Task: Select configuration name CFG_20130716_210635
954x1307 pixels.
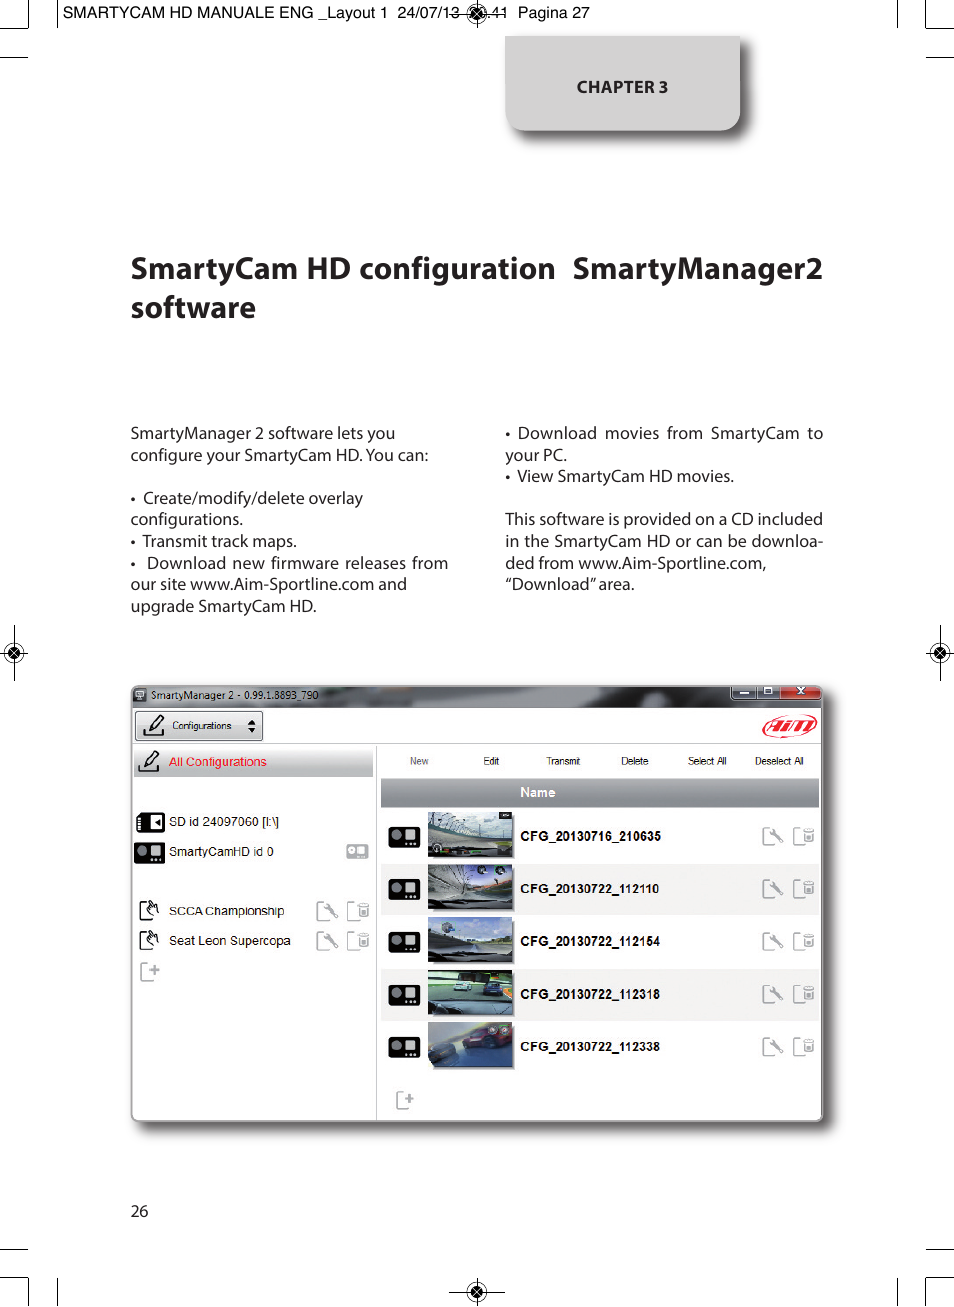Action: [x=590, y=836]
